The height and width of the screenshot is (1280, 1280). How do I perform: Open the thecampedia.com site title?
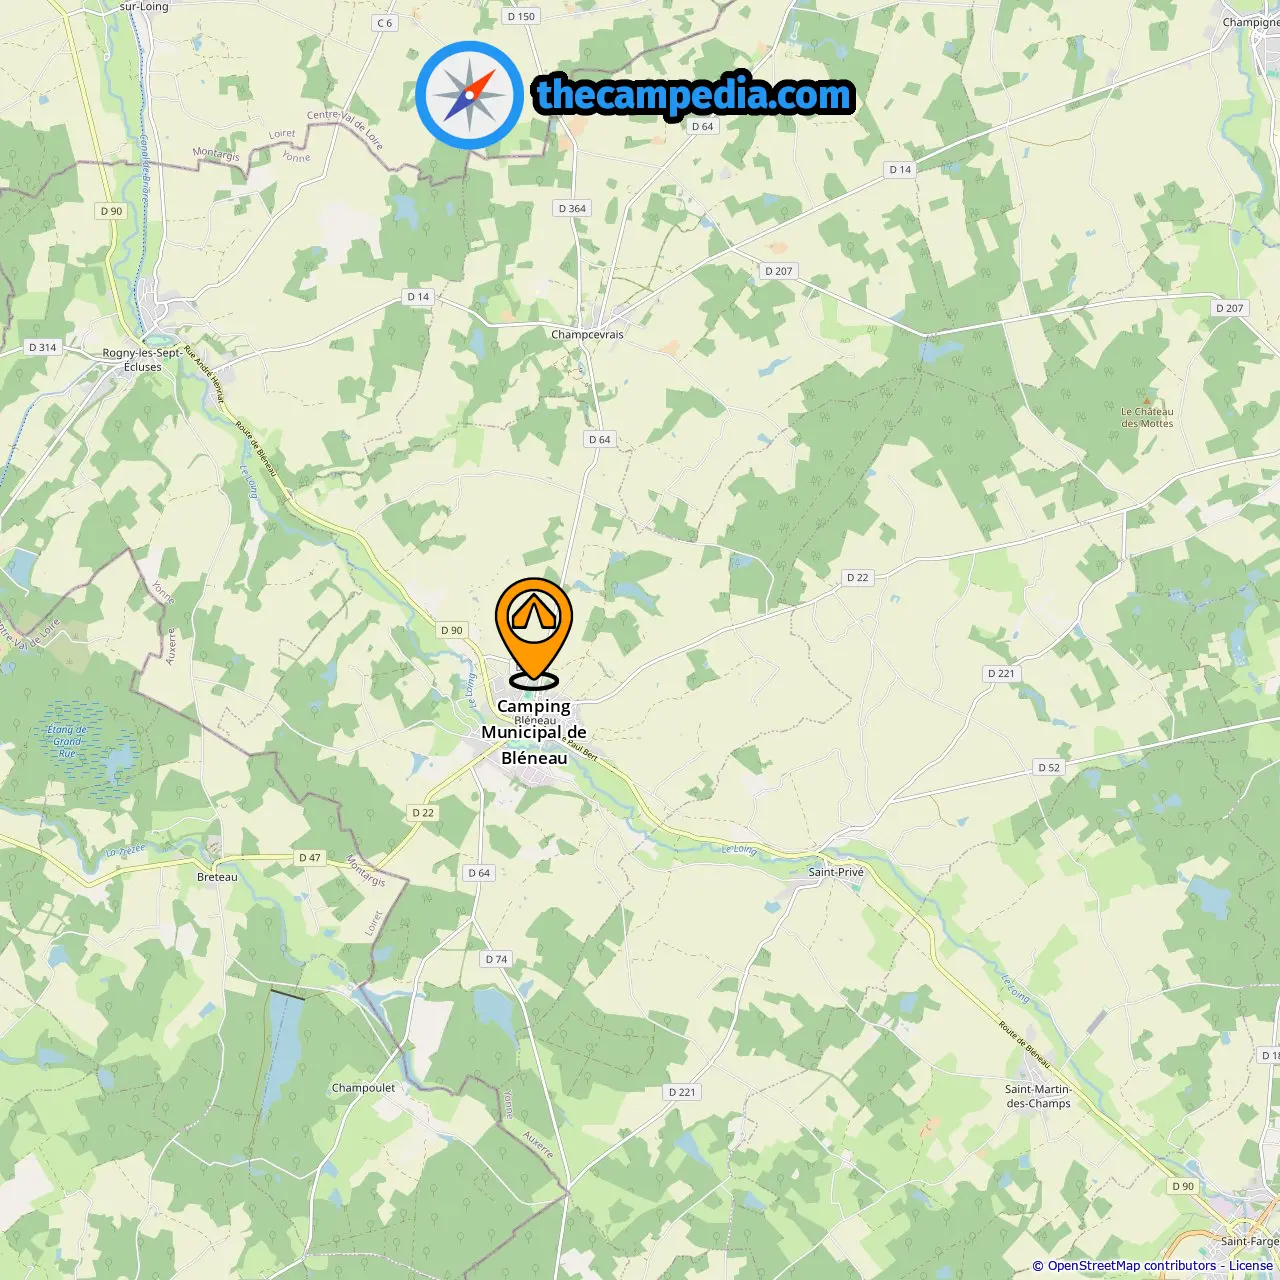695,95
